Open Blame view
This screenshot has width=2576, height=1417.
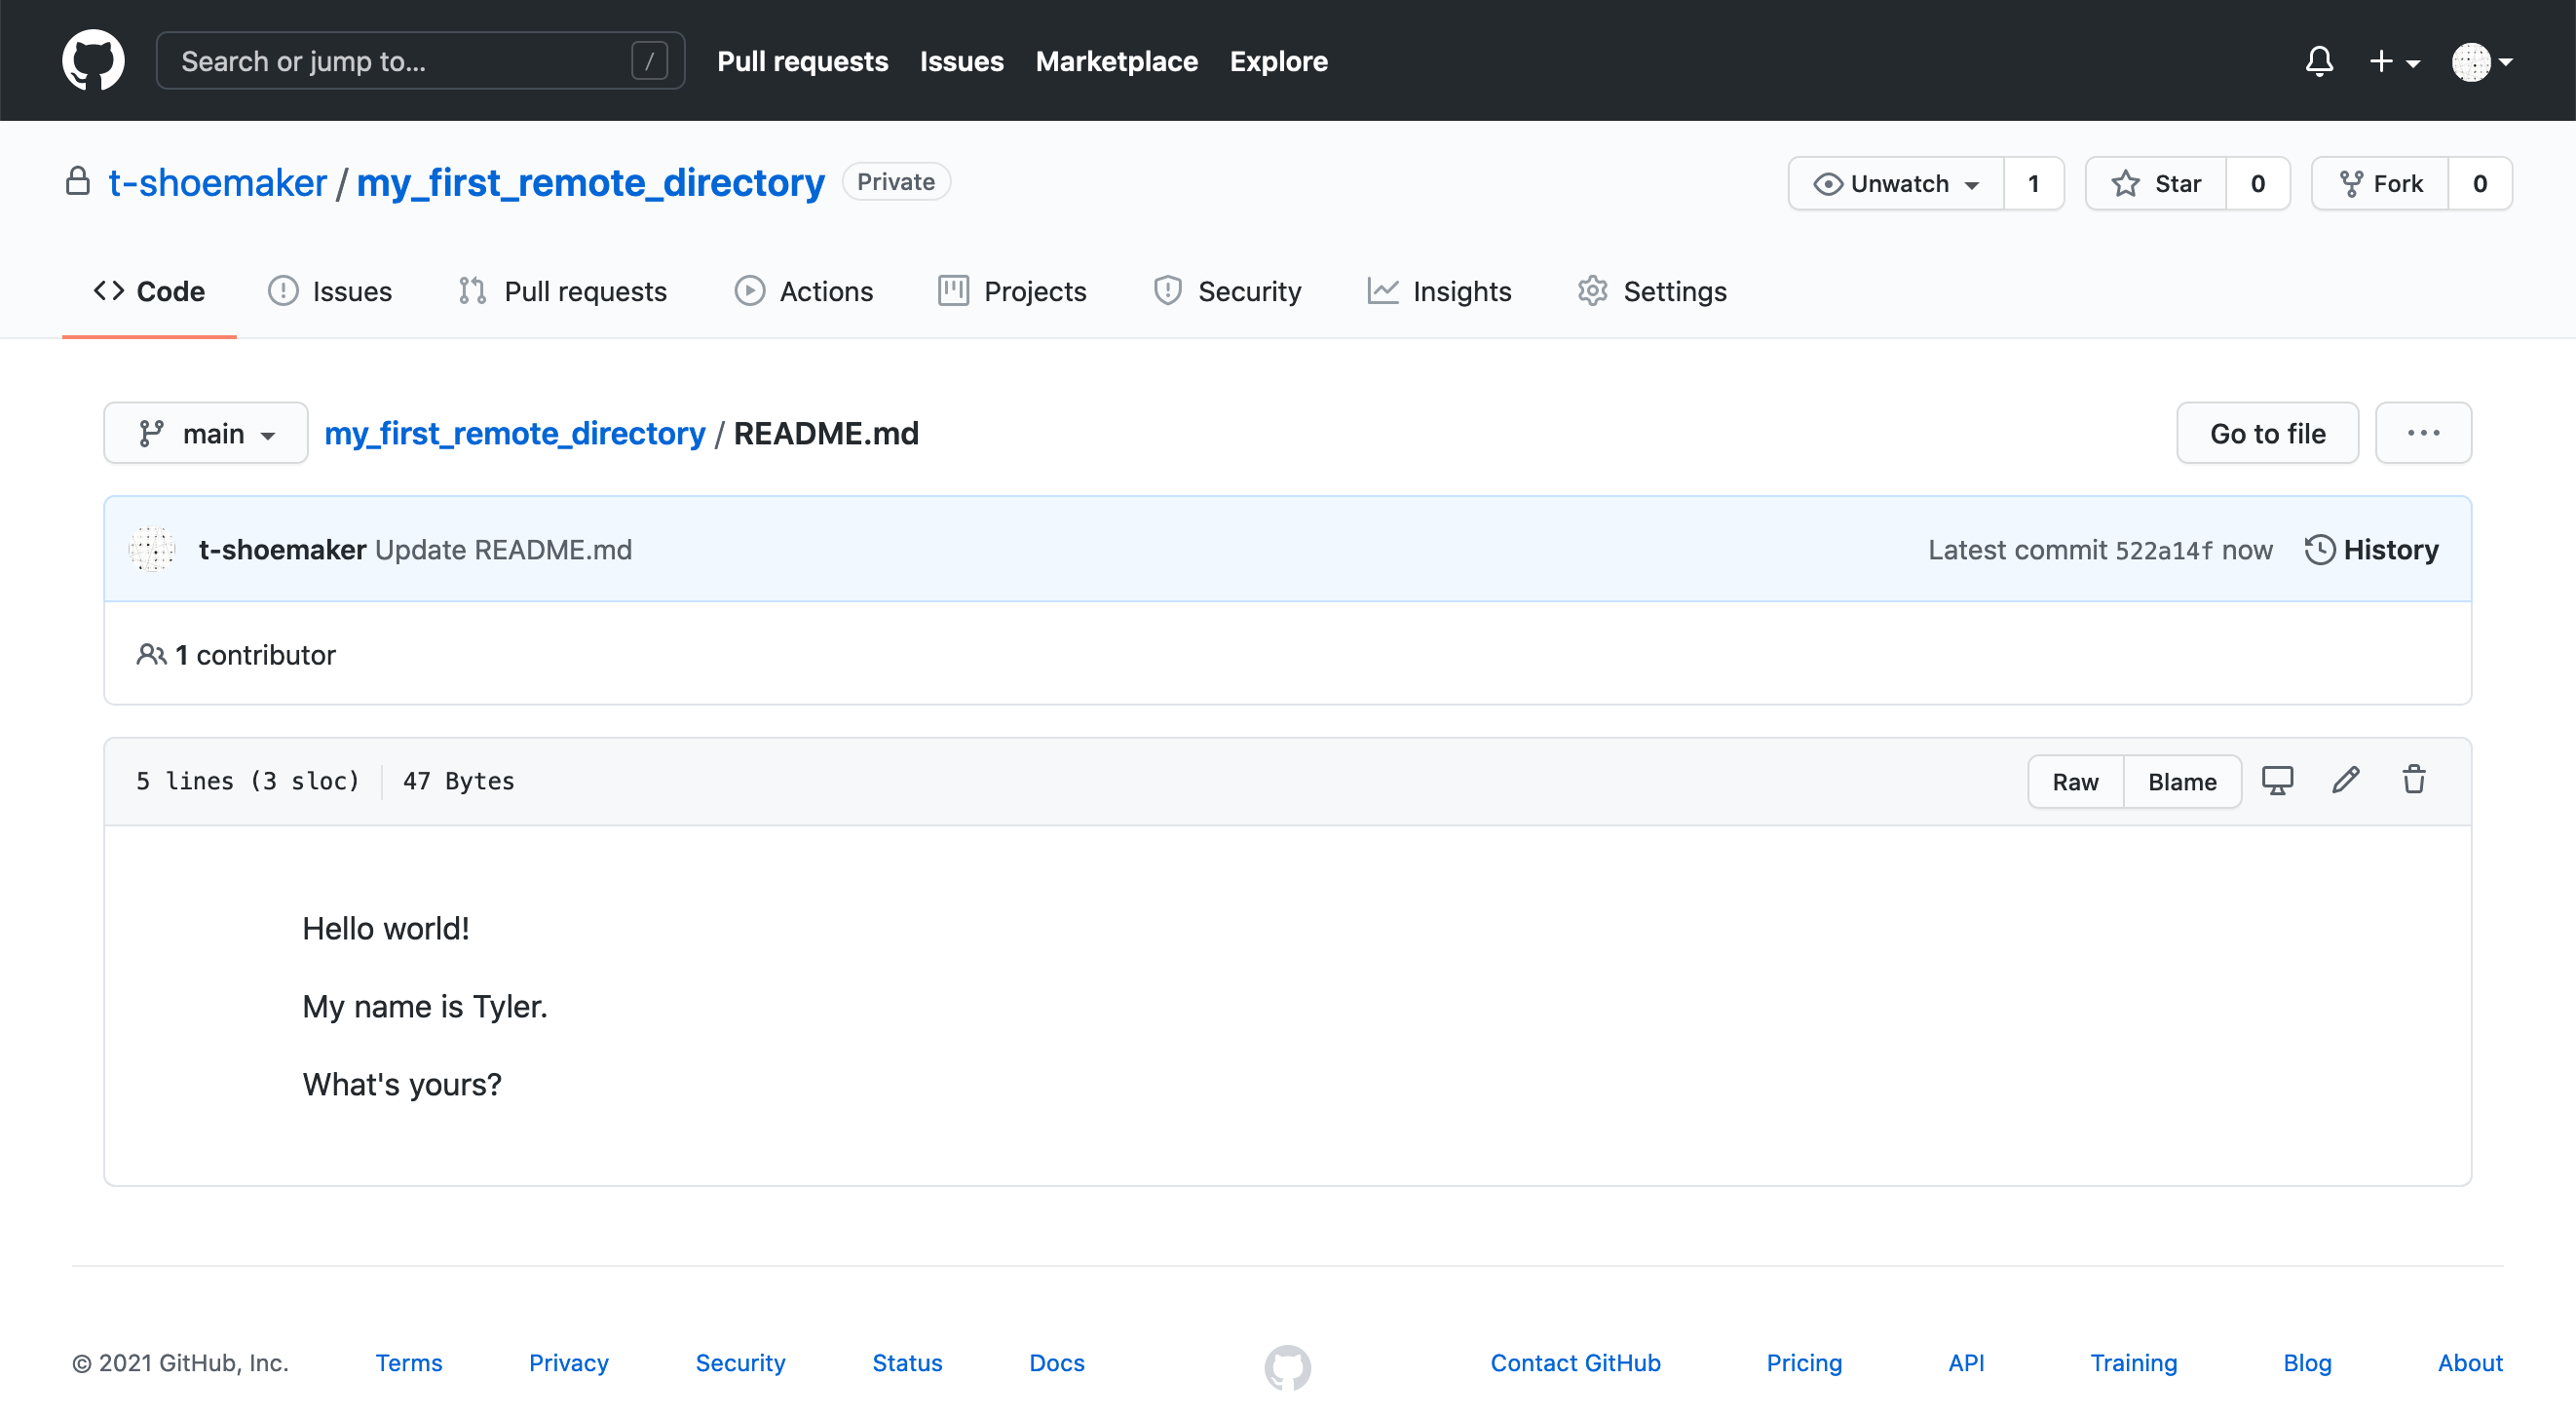(x=2182, y=781)
